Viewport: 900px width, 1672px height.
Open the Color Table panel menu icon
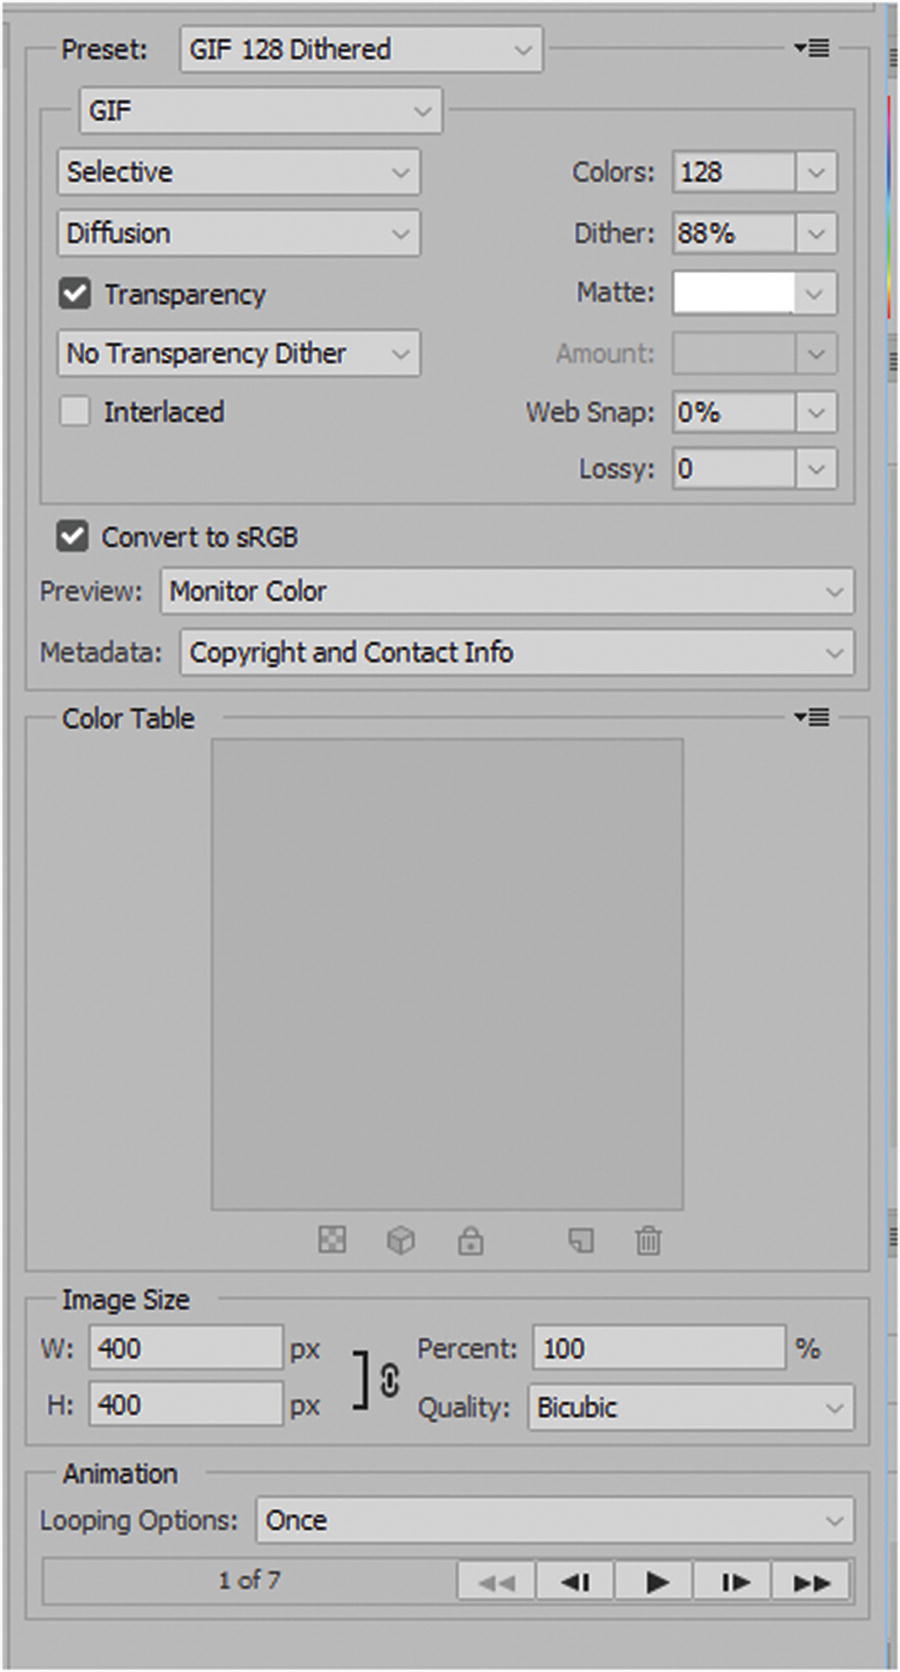pyautogui.click(x=811, y=717)
